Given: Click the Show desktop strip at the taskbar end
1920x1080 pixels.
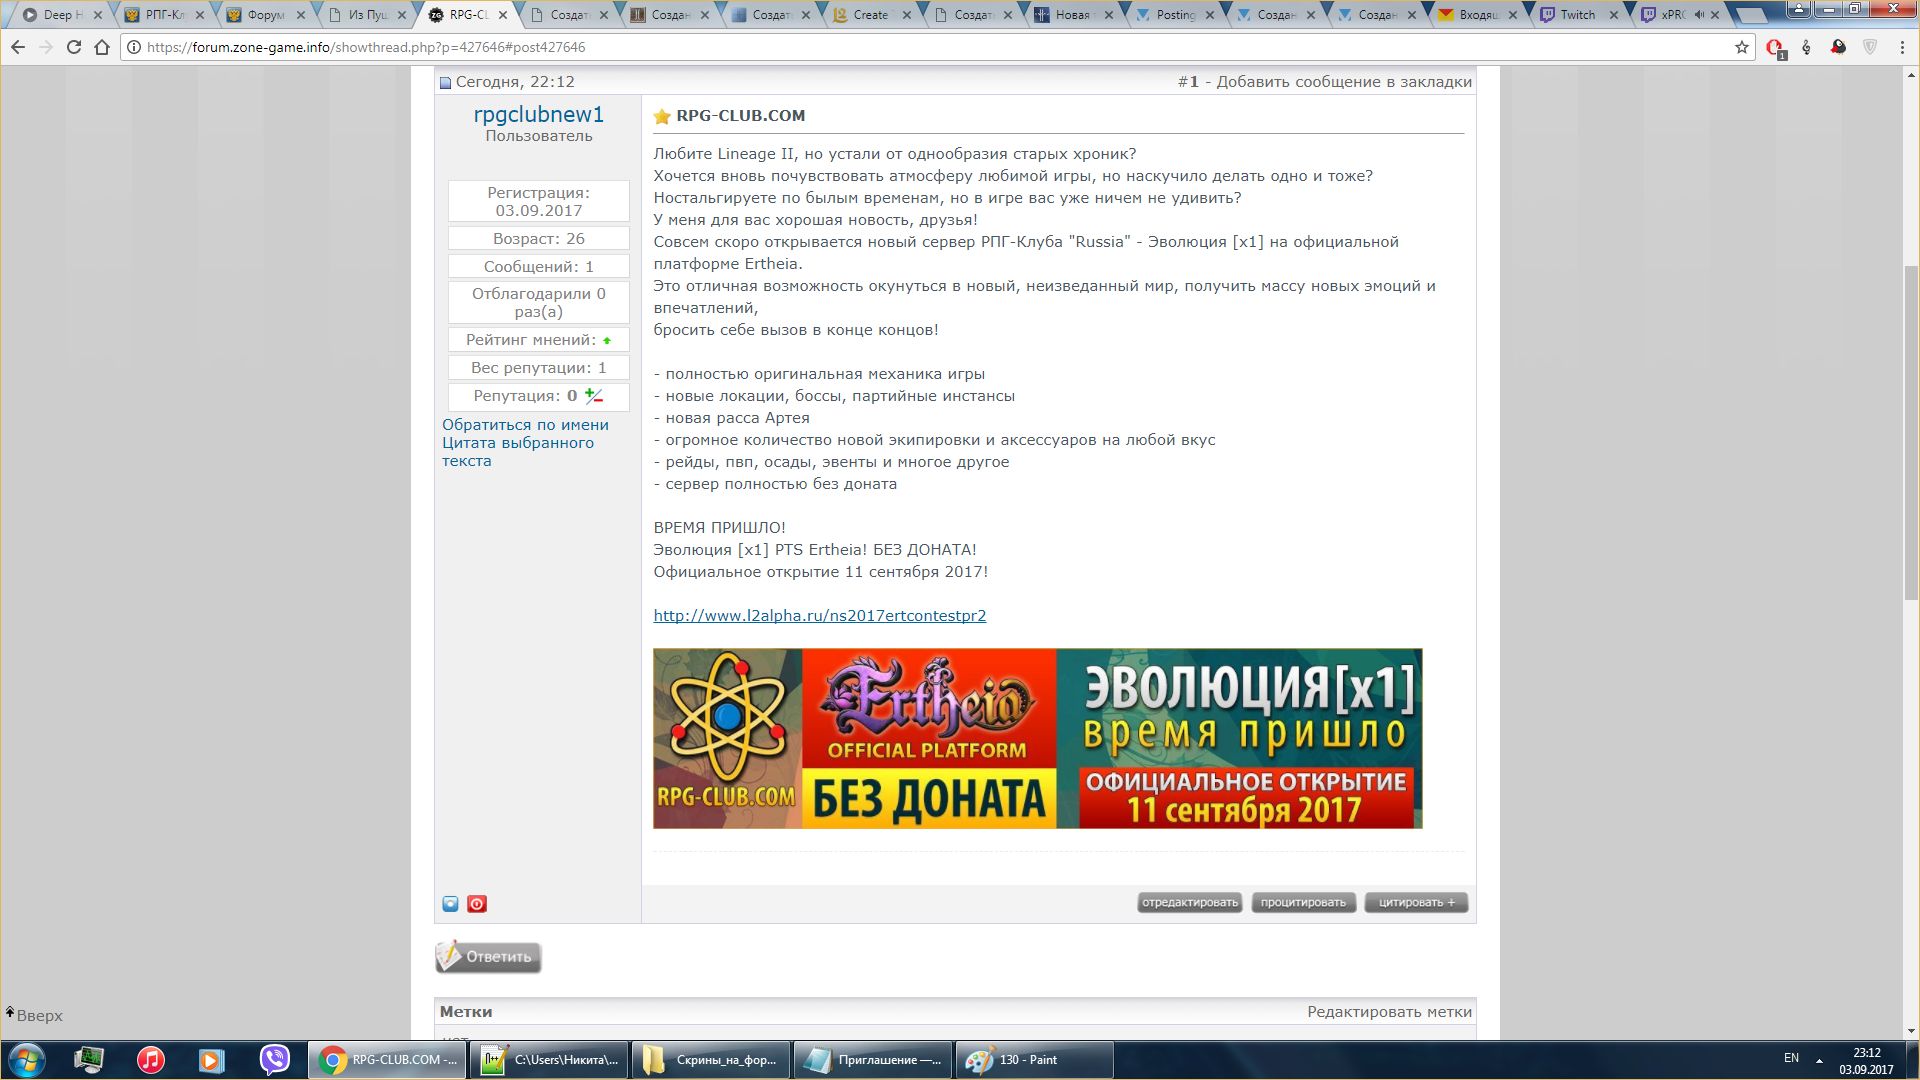Looking at the screenshot, I should [x=1912, y=1060].
